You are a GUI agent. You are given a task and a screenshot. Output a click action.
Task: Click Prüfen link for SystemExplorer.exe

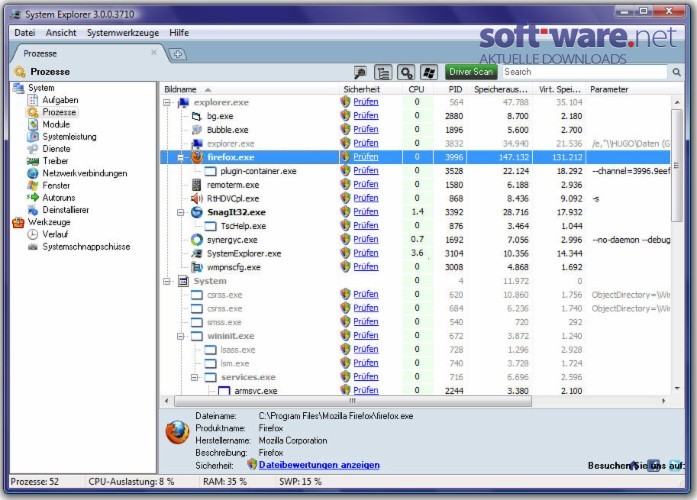[365, 252]
